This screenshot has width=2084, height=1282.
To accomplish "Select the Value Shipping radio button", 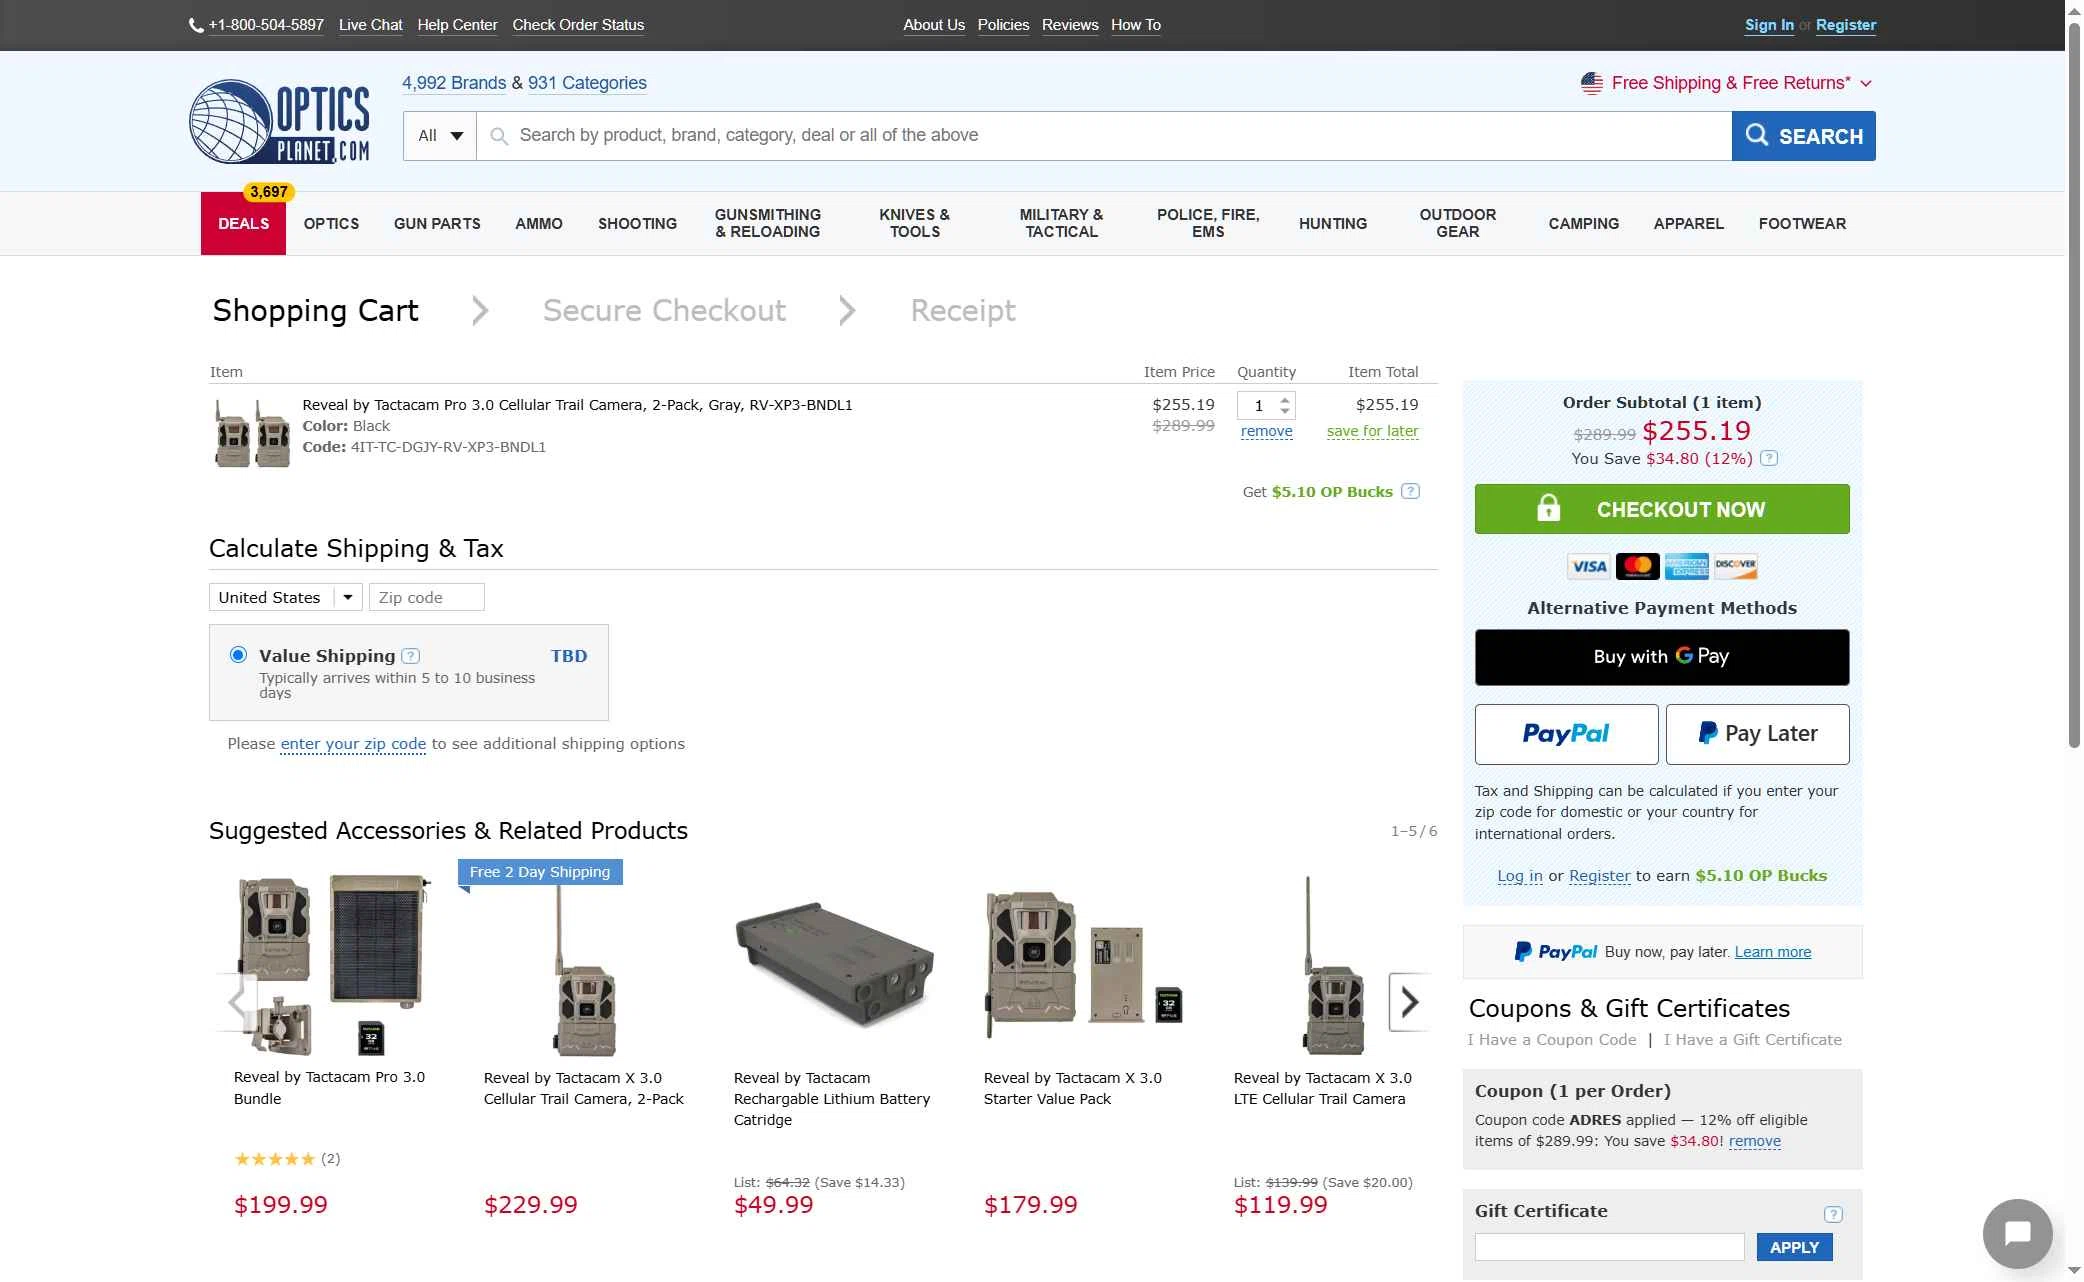I will [238, 655].
